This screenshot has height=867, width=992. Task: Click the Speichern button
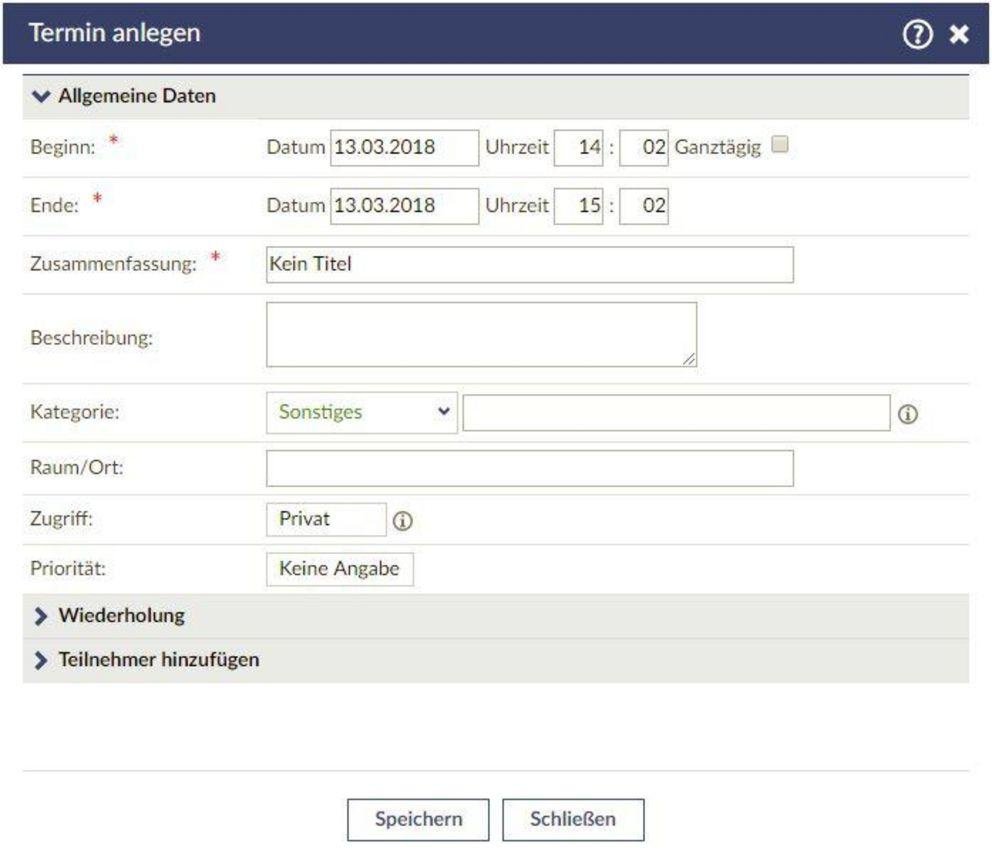[x=418, y=820]
